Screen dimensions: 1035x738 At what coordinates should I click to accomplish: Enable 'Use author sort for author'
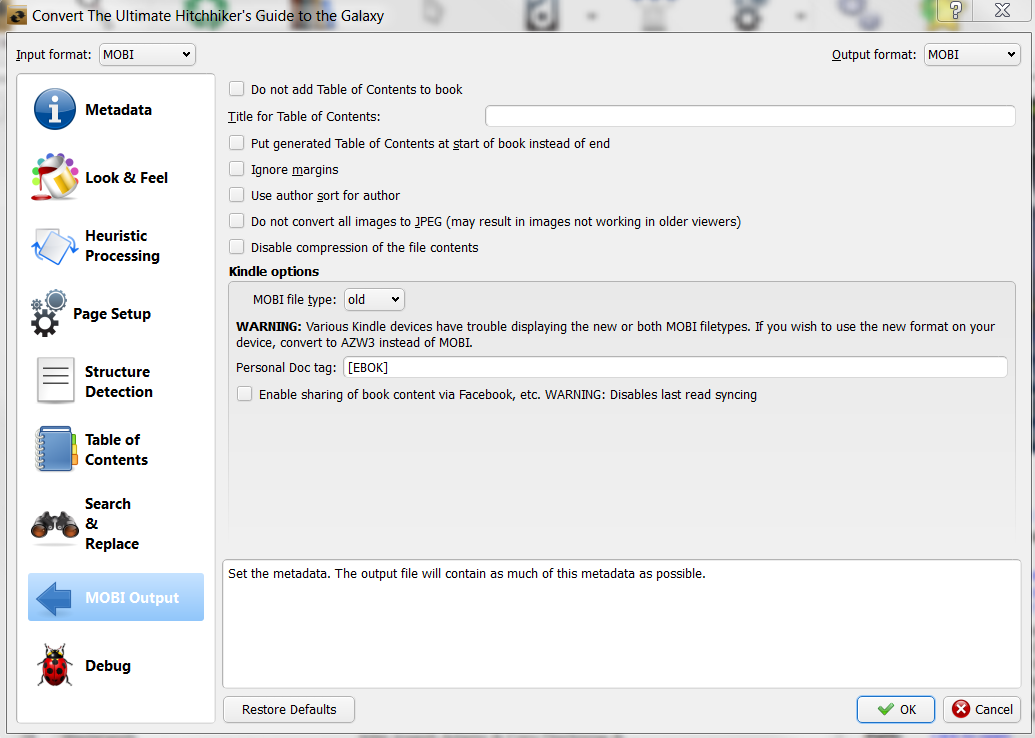coord(236,195)
